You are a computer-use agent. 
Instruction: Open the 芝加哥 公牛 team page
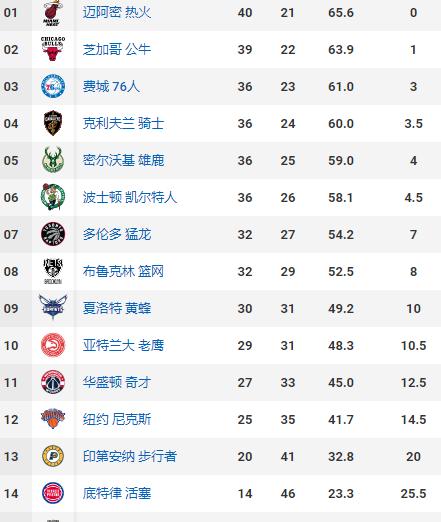pyautogui.click(x=117, y=50)
